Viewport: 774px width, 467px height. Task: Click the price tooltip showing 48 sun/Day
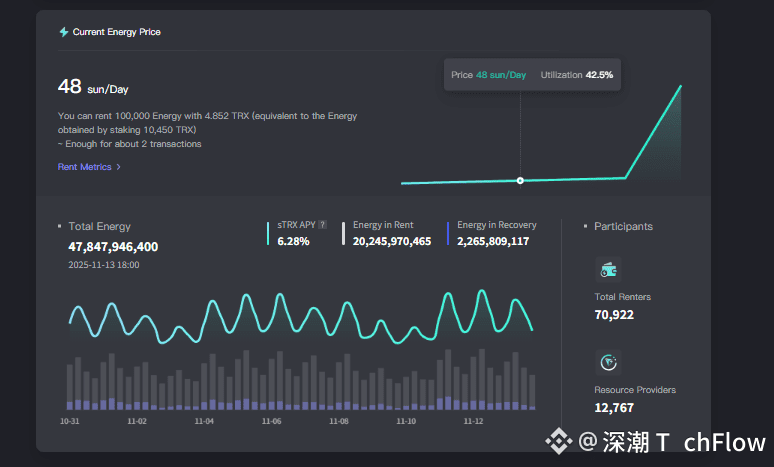488,75
